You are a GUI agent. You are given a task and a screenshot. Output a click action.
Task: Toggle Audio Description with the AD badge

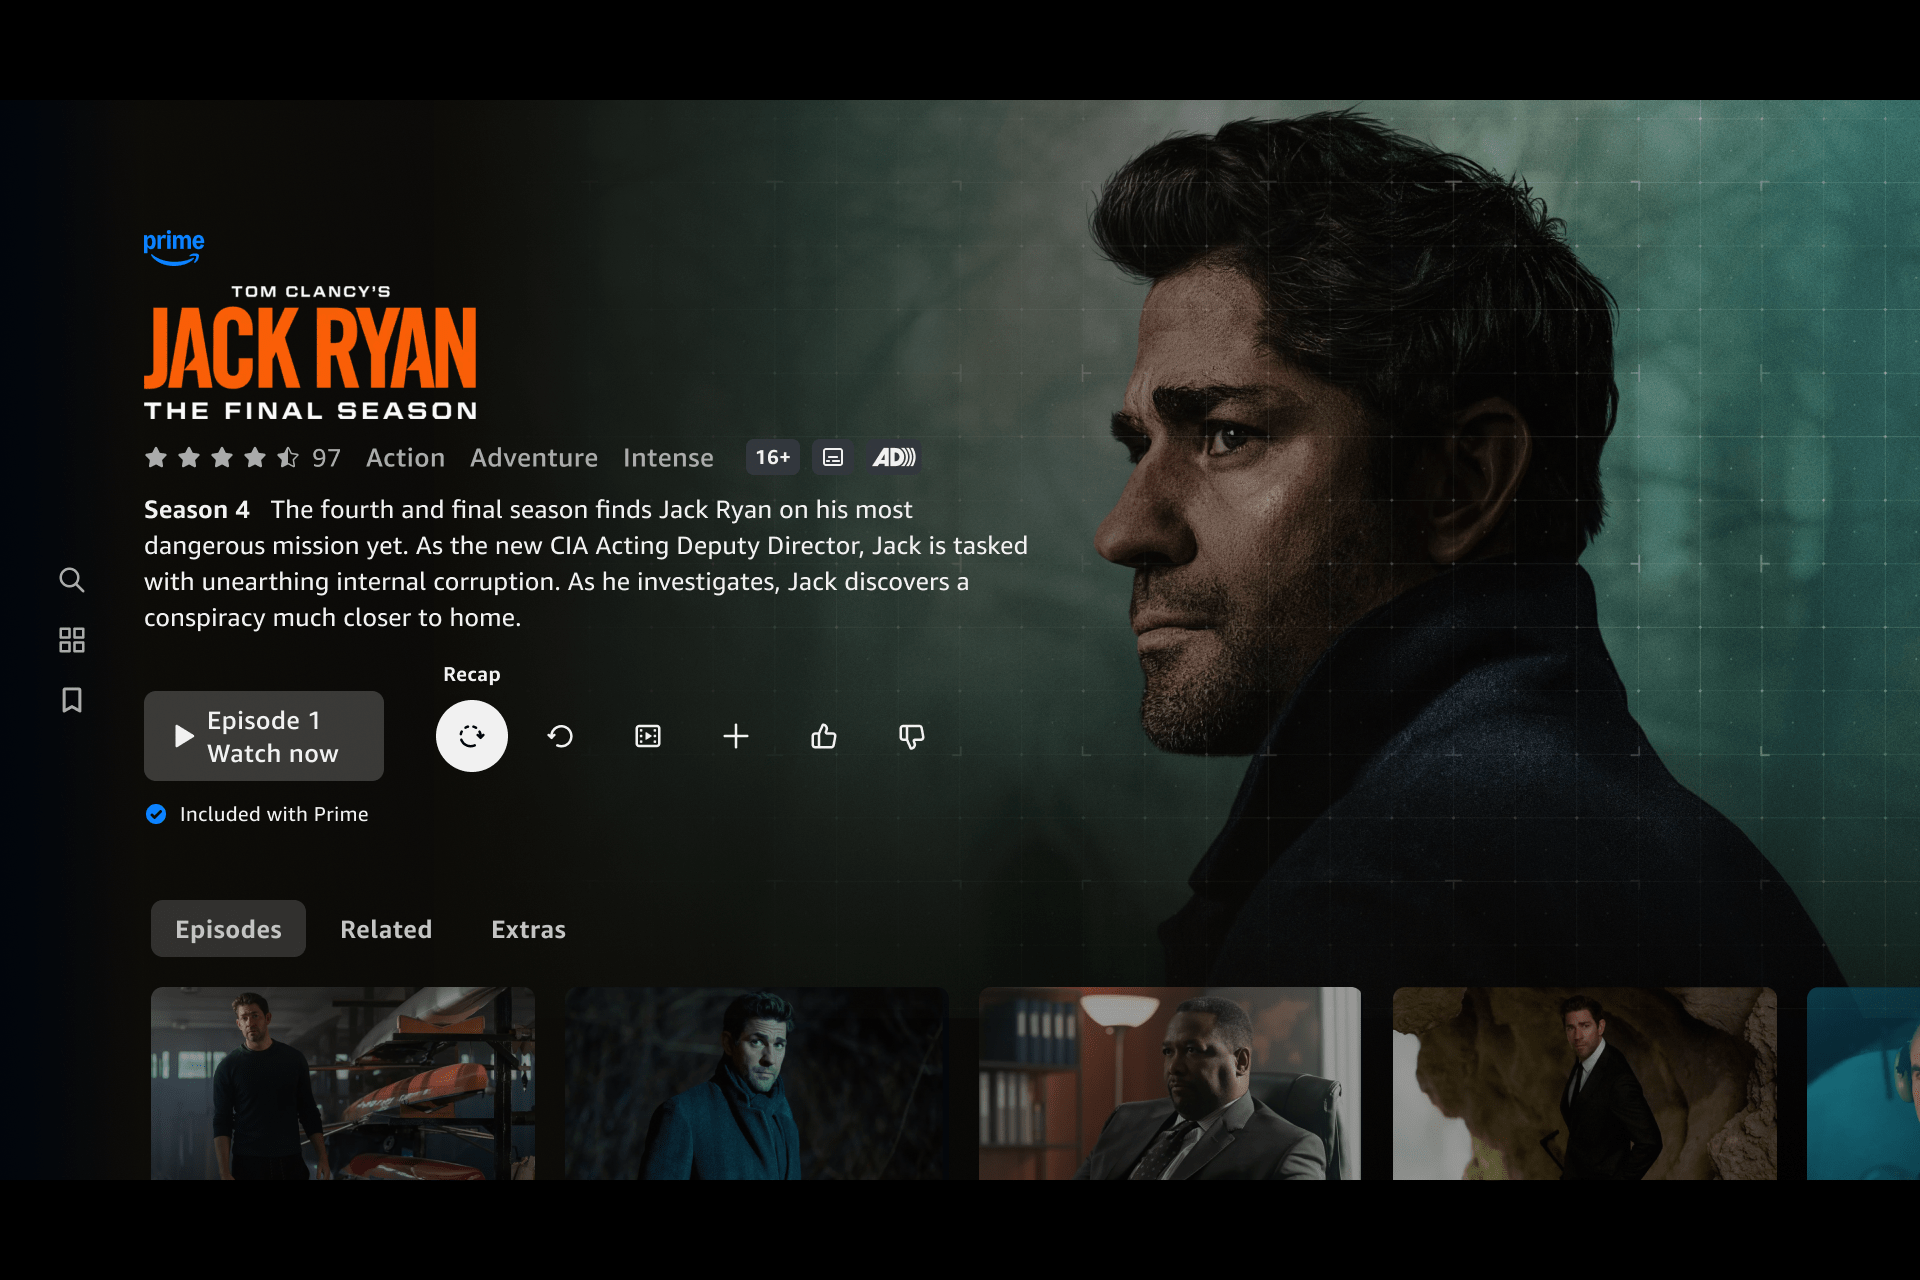point(894,457)
